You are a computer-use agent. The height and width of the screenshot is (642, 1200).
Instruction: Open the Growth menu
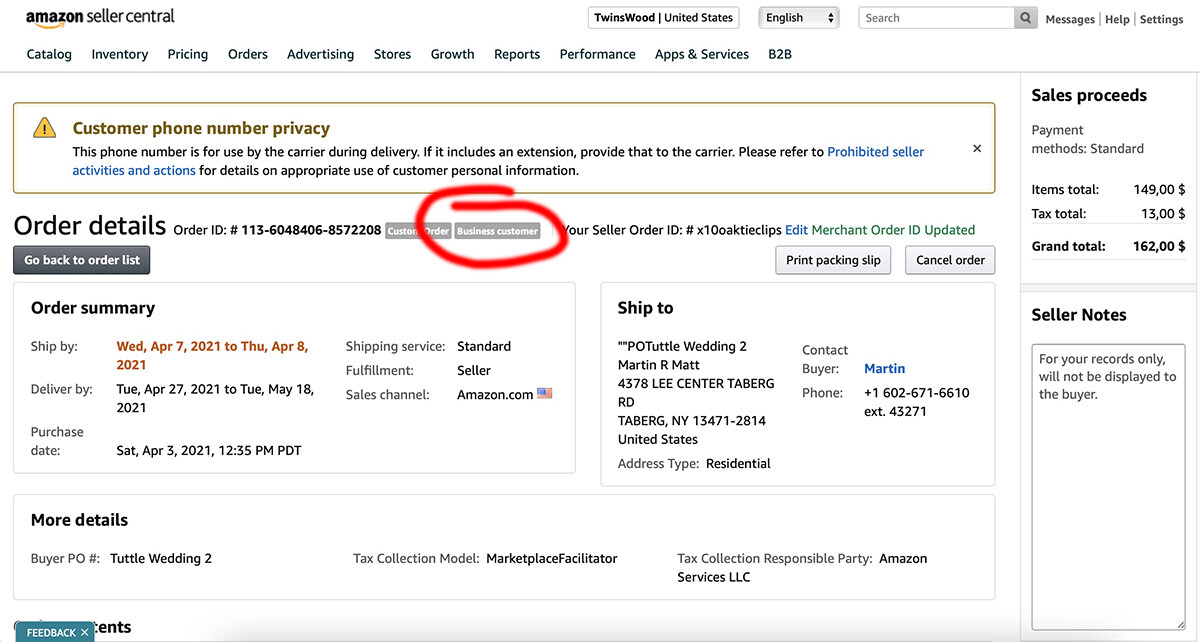tap(453, 54)
